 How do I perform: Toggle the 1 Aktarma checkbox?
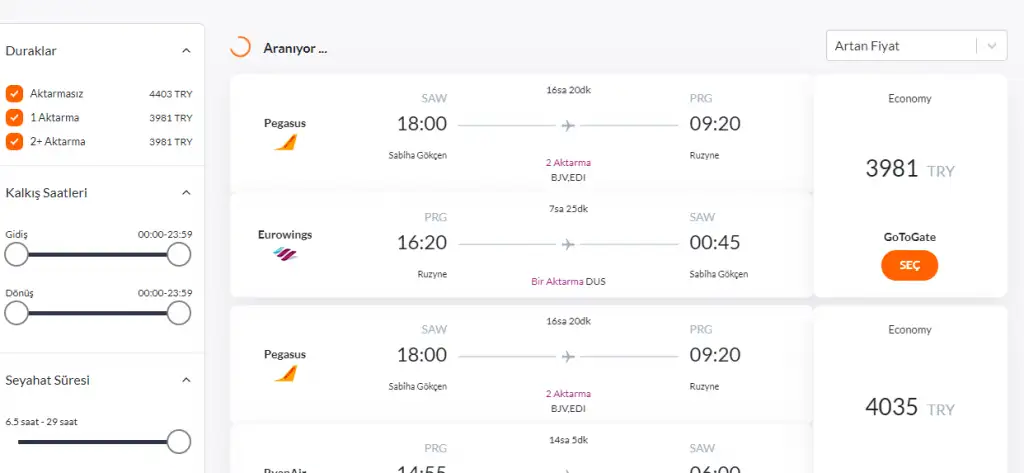point(14,118)
